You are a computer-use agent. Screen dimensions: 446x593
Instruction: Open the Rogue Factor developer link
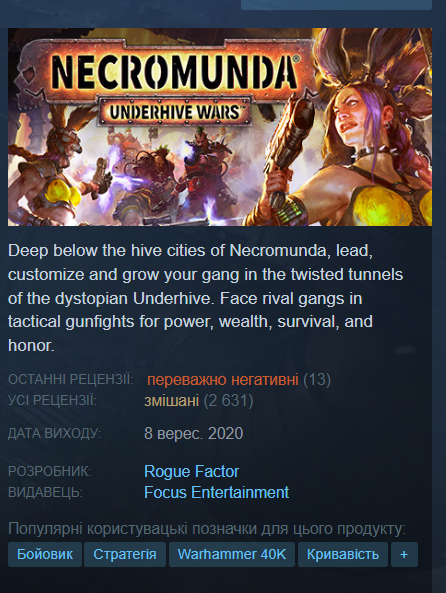[x=191, y=472]
